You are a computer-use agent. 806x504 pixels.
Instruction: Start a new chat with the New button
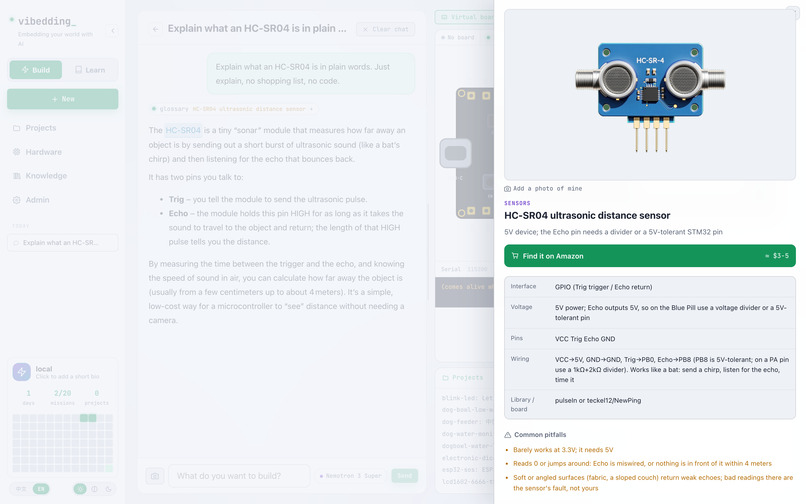(63, 99)
